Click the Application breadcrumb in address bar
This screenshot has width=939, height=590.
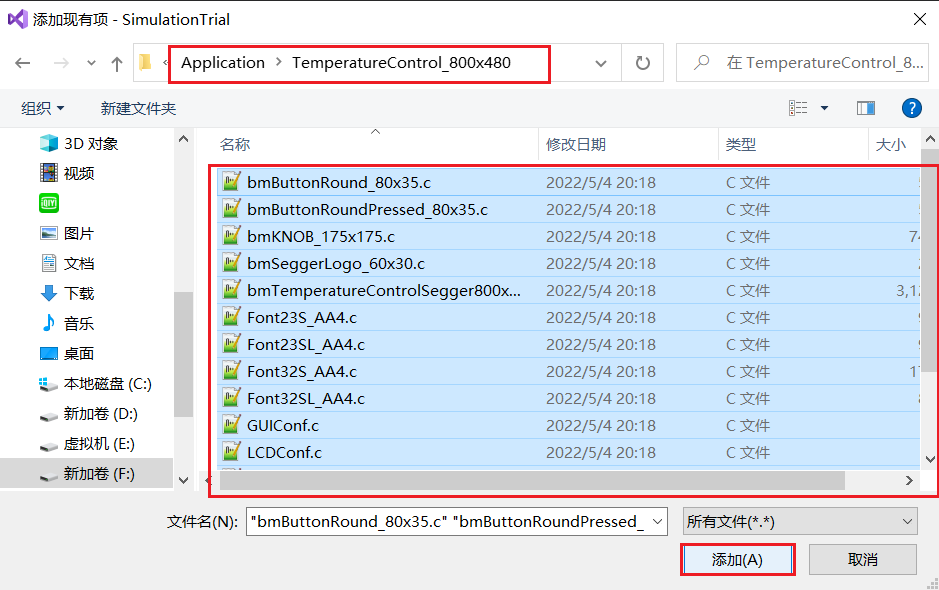222,62
